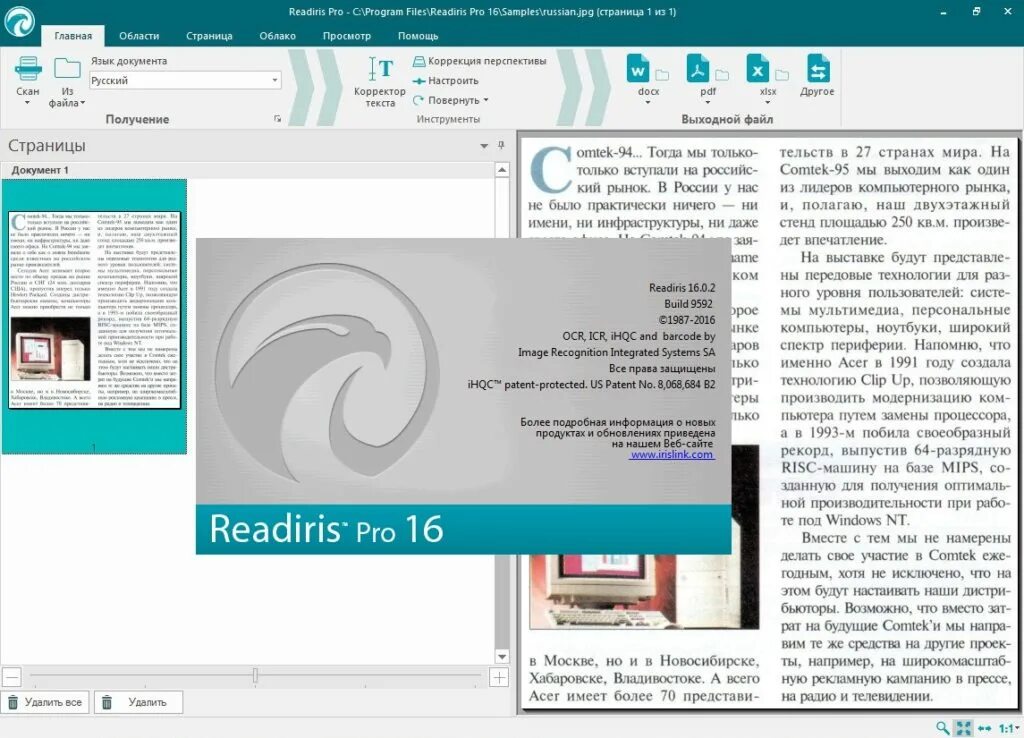Click the Скан scanner icon
This screenshot has width=1024, height=738.
click(28, 69)
